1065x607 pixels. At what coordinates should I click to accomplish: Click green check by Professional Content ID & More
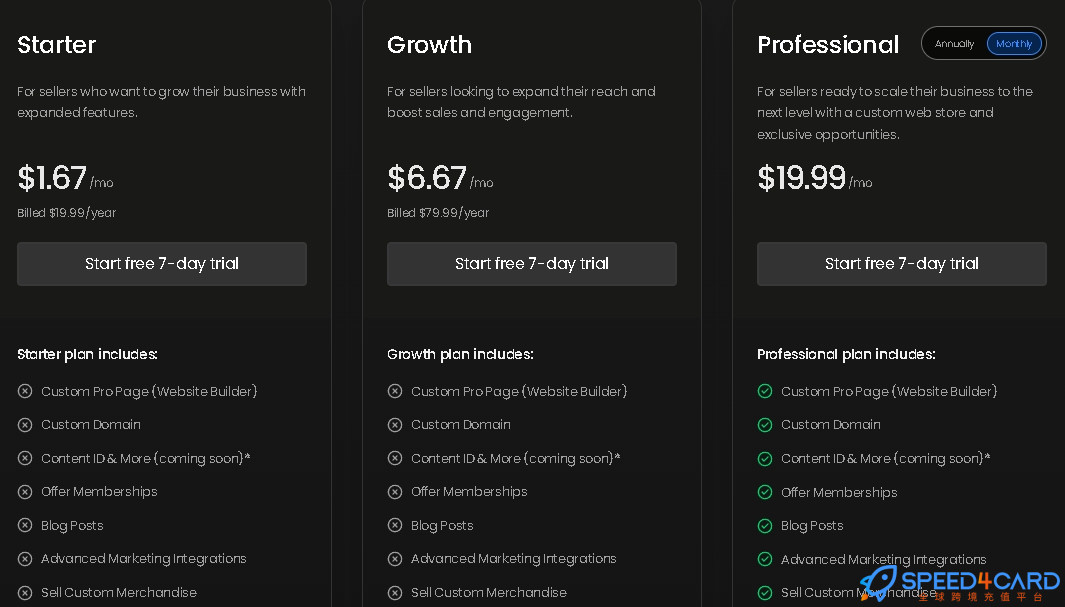[765, 458]
